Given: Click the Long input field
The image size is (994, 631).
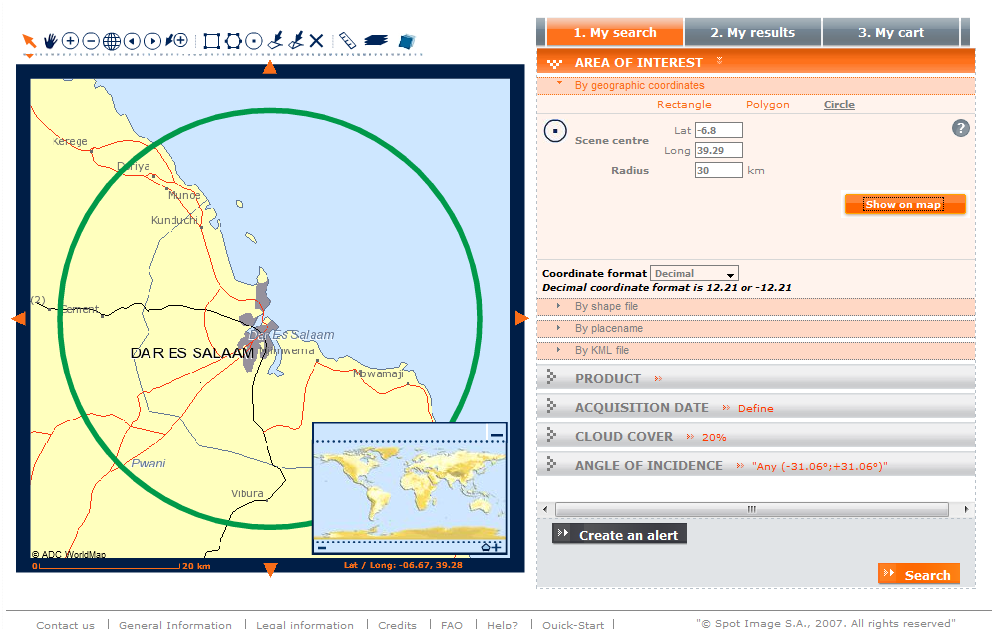Looking at the screenshot, I should tap(719, 150).
